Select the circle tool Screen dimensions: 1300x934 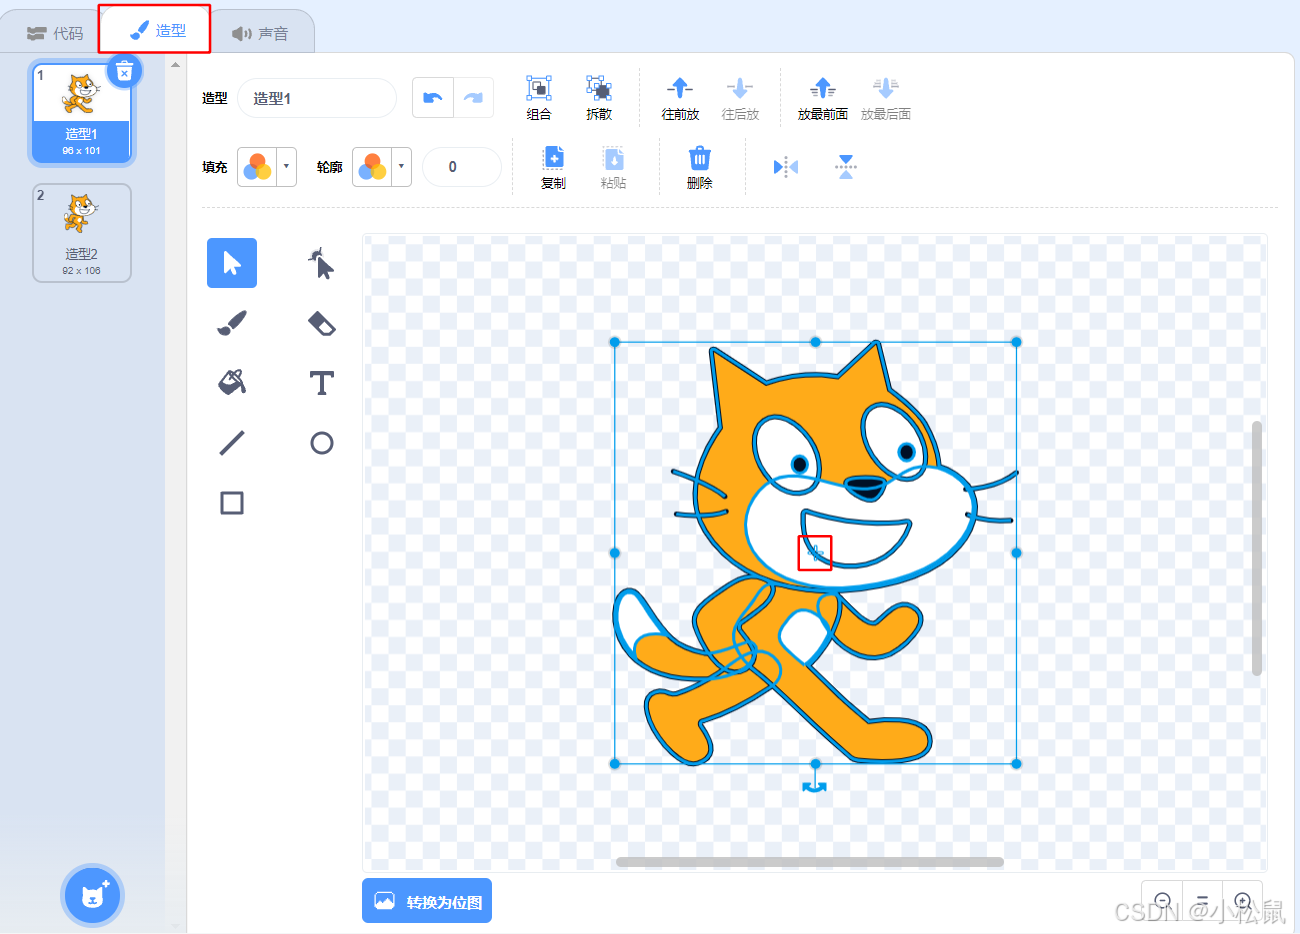tap(321, 443)
